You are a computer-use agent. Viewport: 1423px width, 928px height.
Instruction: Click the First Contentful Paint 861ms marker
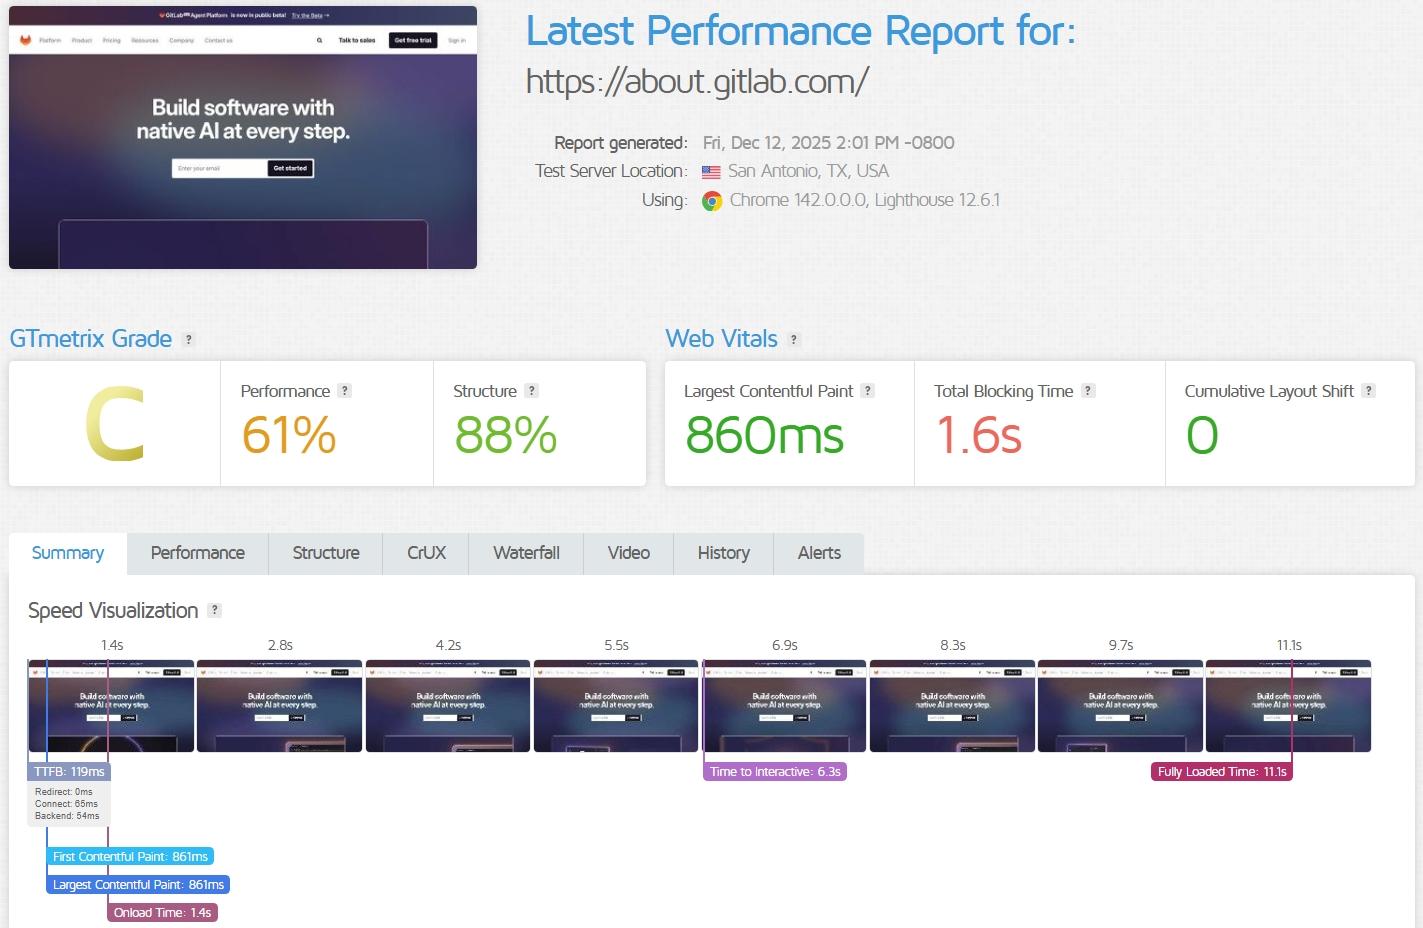tap(130, 857)
